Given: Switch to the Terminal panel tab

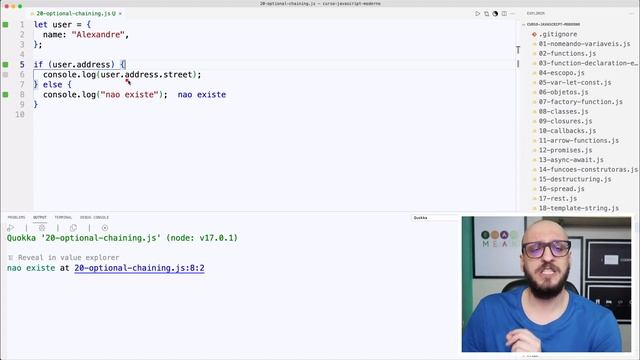Looking at the screenshot, I should point(63,217).
